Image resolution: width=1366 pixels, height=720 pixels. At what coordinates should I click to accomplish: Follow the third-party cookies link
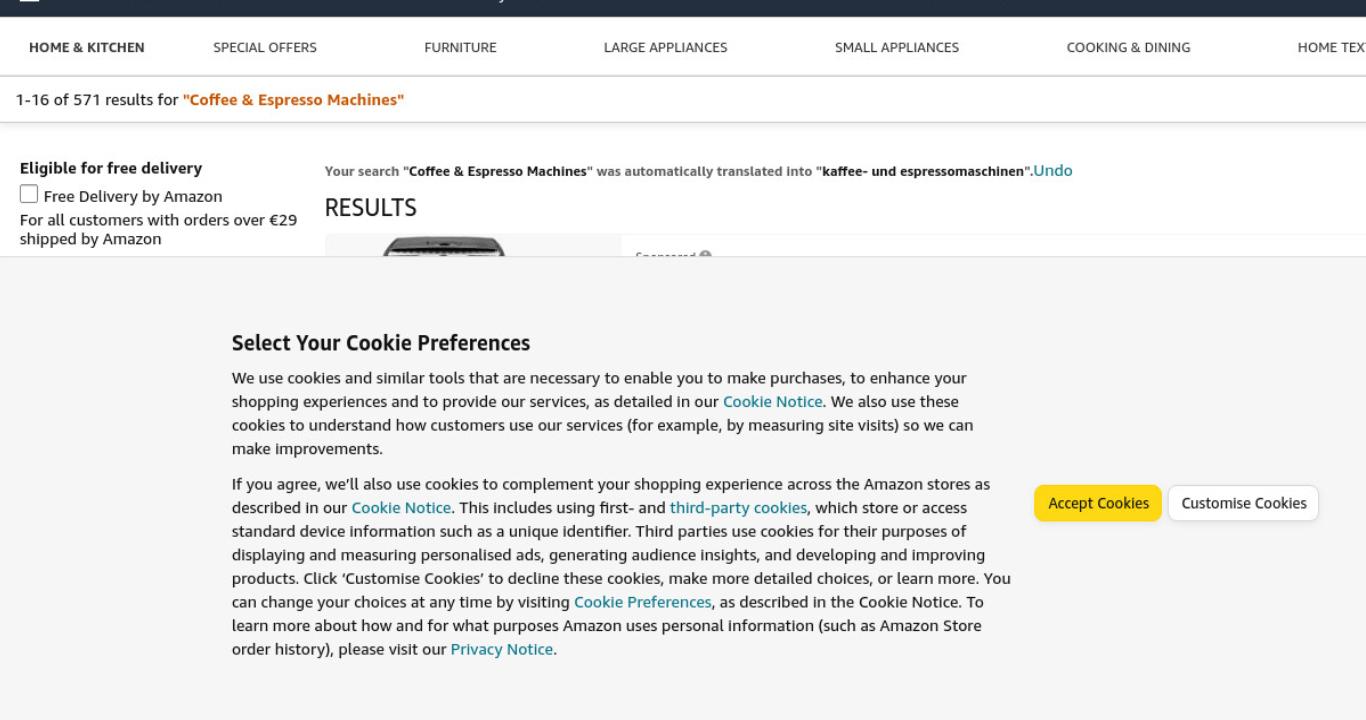coord(738,508)
